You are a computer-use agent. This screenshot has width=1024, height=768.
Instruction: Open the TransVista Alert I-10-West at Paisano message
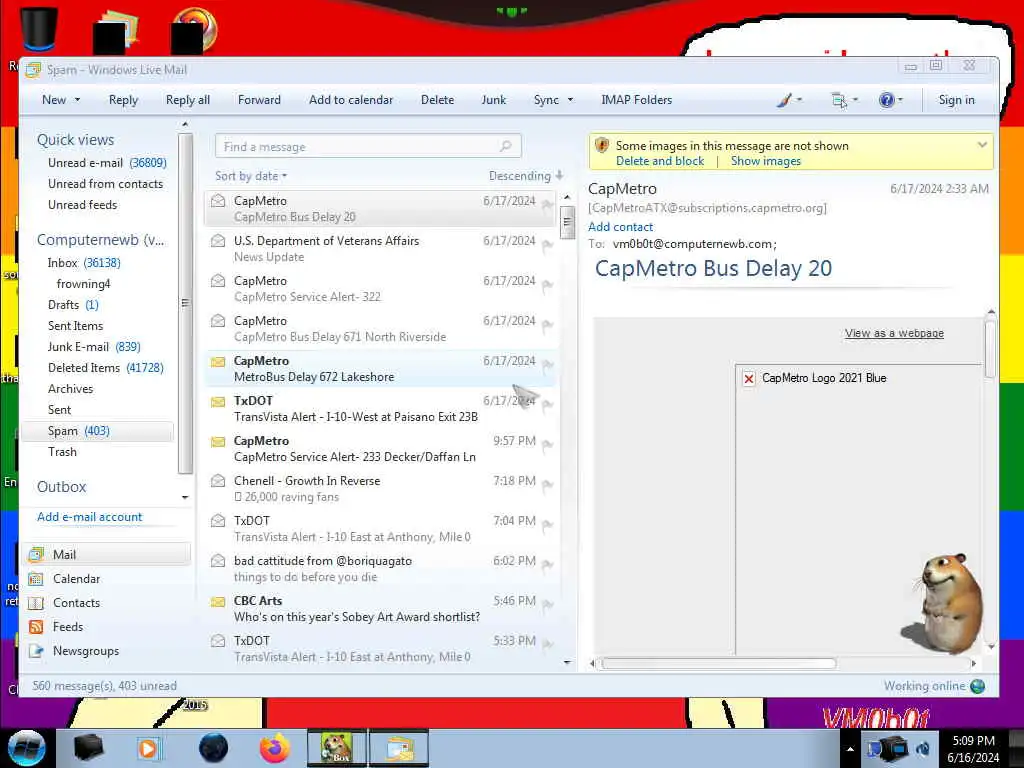pos(381,409)
